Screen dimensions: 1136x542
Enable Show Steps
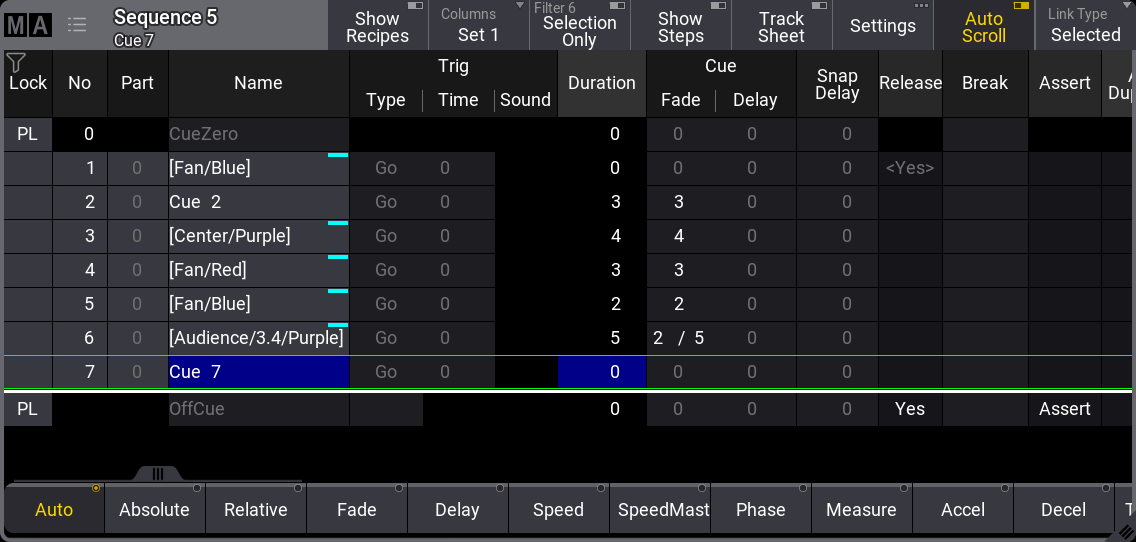point(680,26)
